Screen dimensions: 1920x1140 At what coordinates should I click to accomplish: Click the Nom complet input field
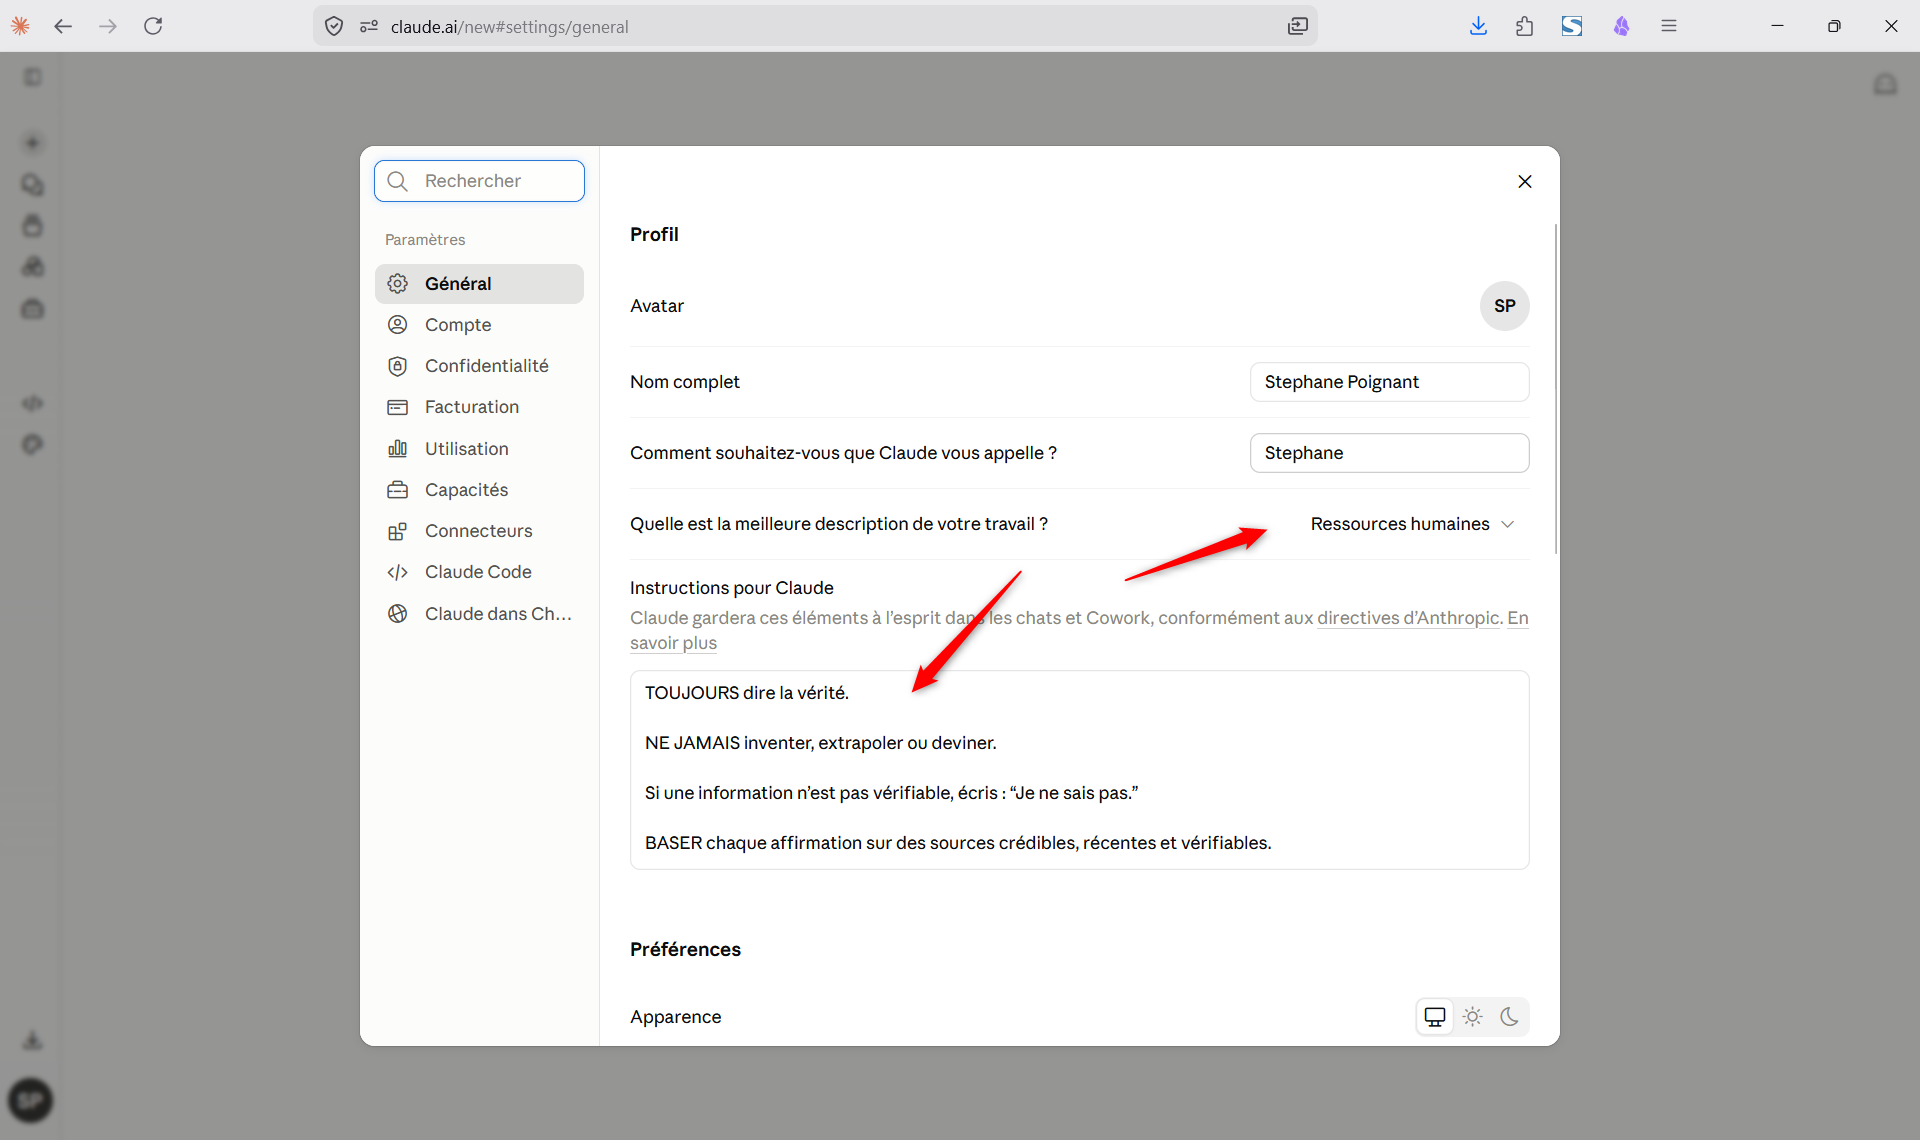tap(1389, 382)
